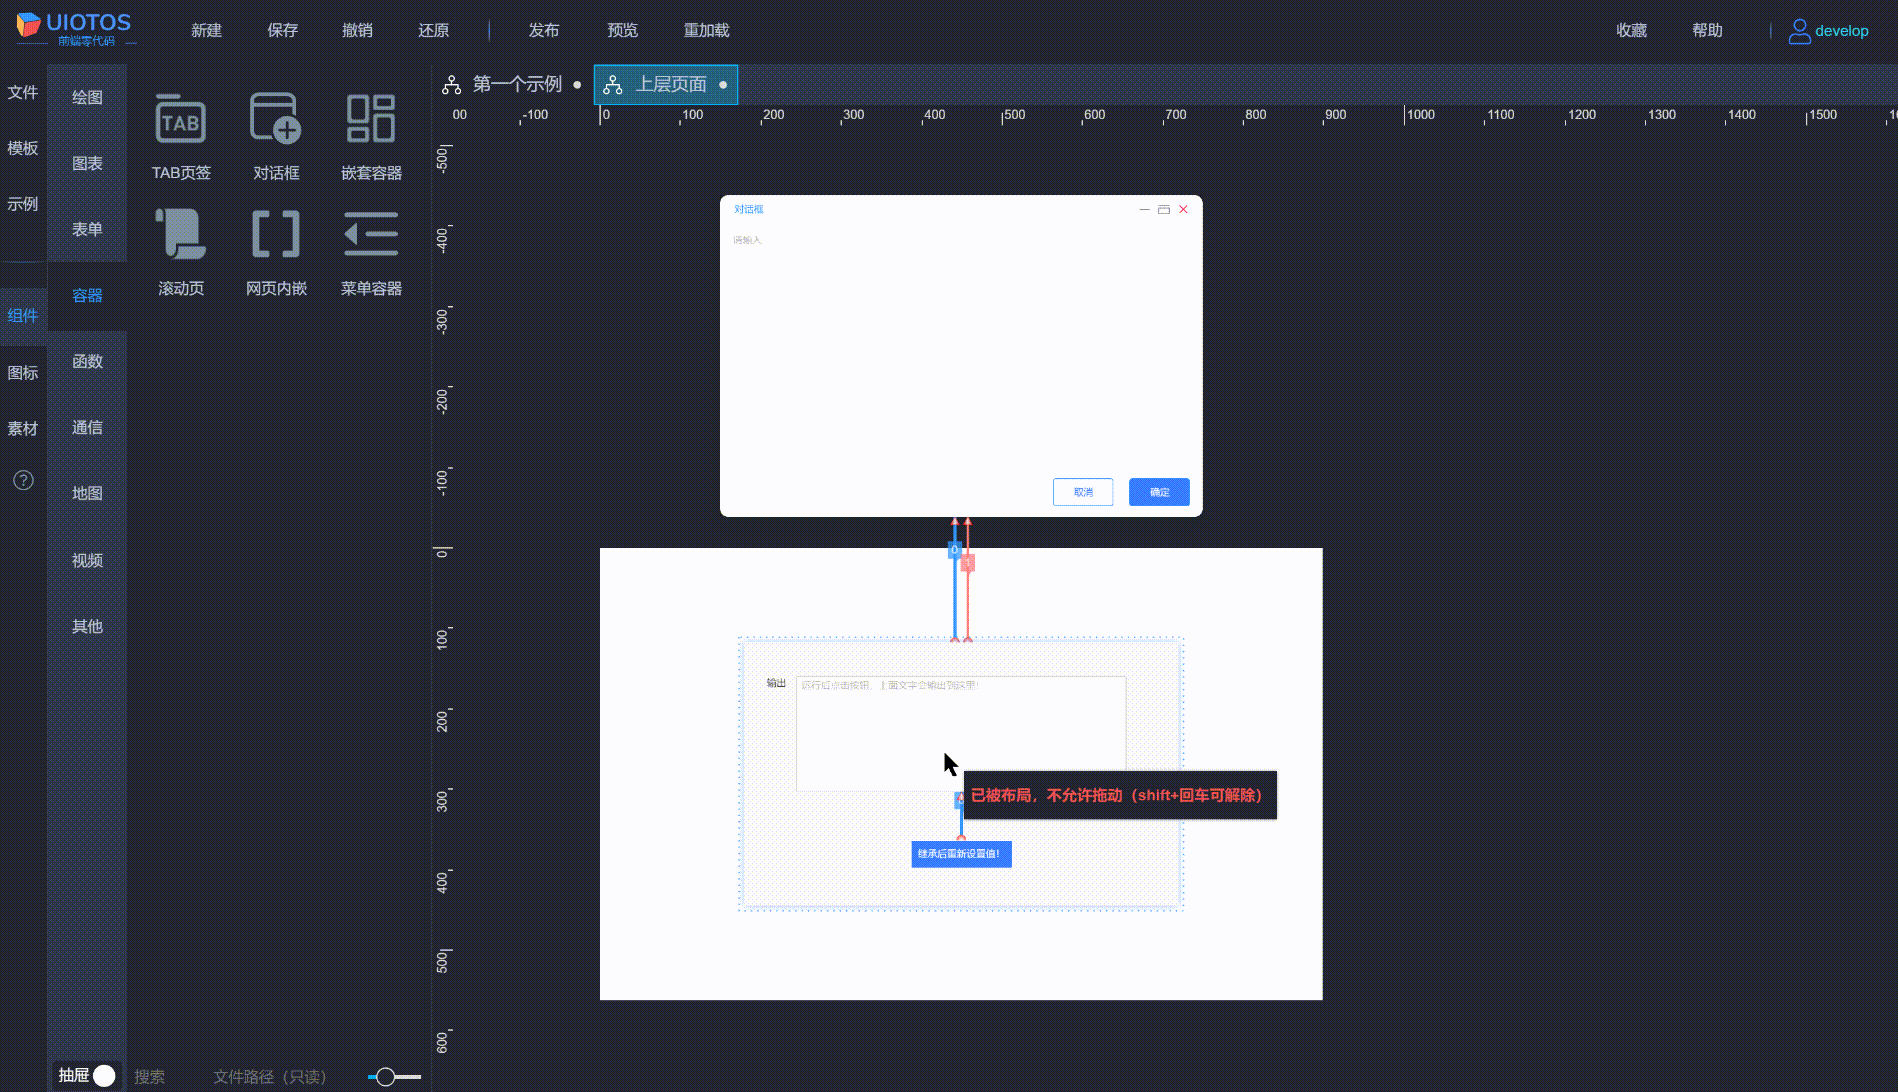The height and width of the screenshot is (1092, 1898).
Task: Select the 滚动页 scroll page icon
Action: (x=181, y=234)
